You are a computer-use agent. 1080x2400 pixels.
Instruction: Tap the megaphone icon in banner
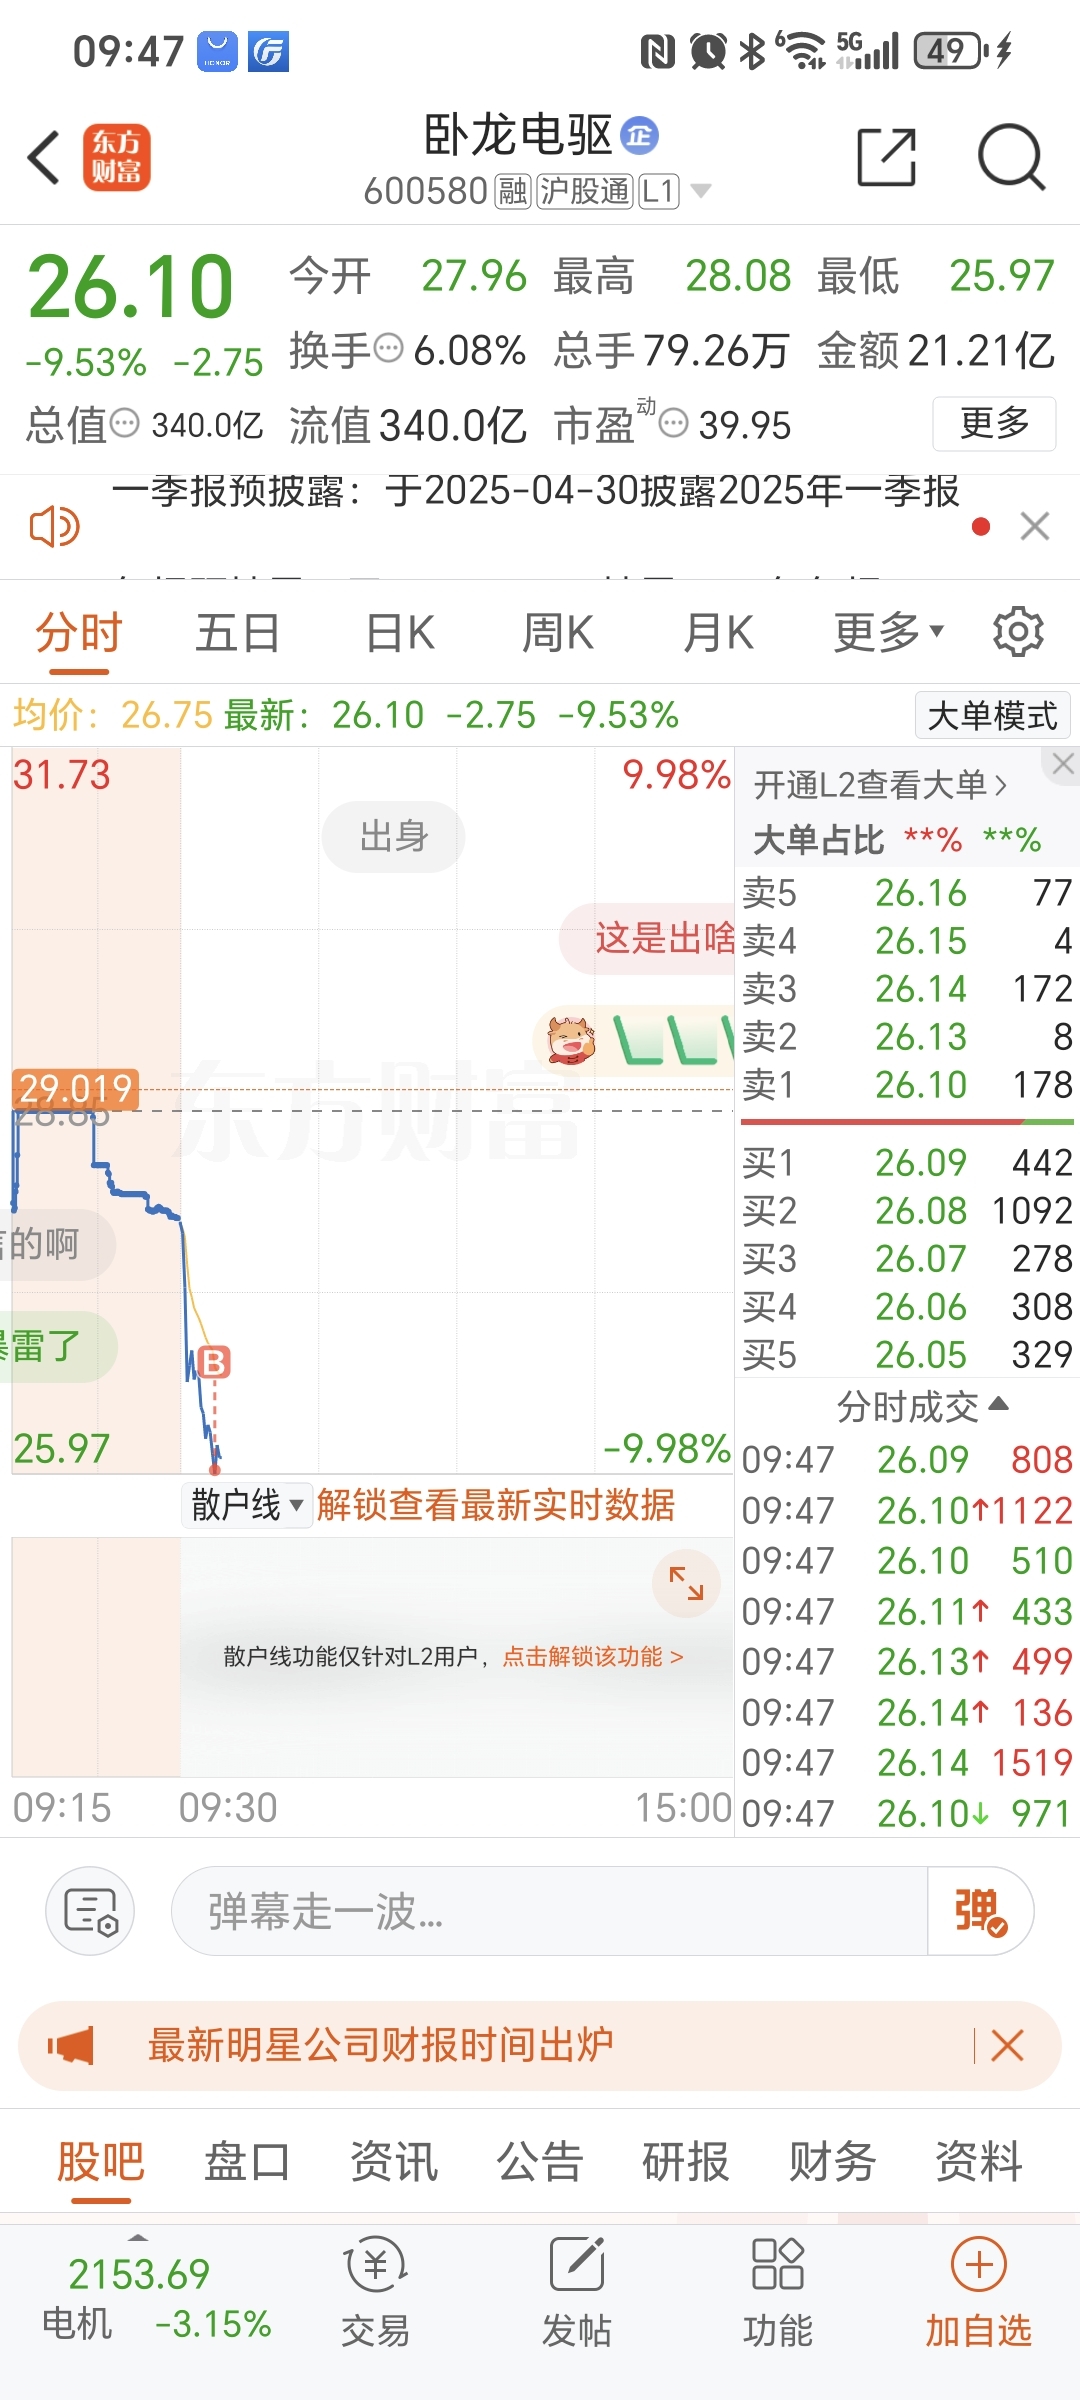click(x=71, y=2046)
